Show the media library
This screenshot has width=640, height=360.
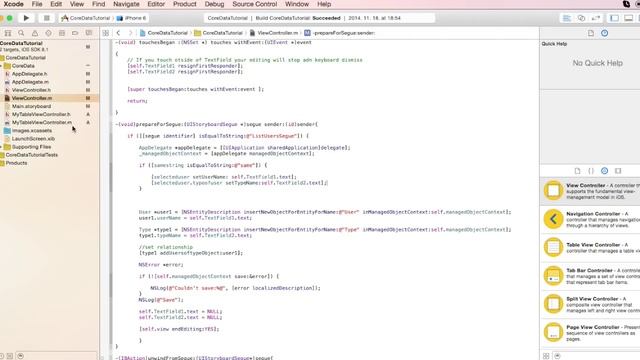[618, 171]
